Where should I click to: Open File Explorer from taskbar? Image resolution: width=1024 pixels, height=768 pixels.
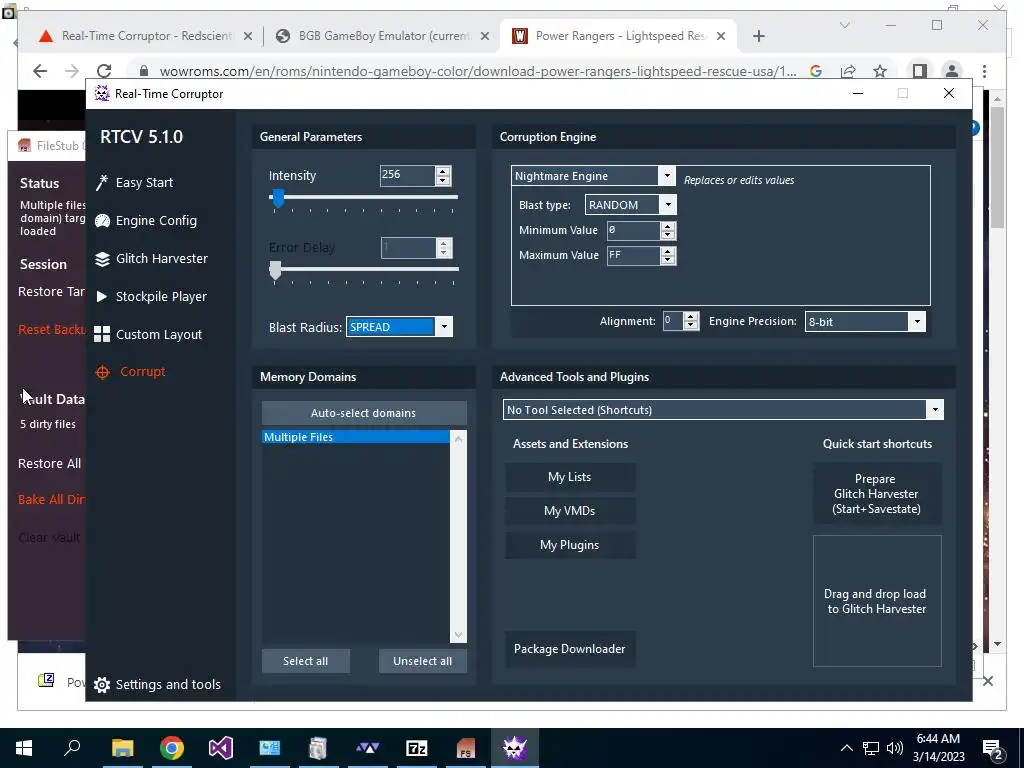pos(122,748)
